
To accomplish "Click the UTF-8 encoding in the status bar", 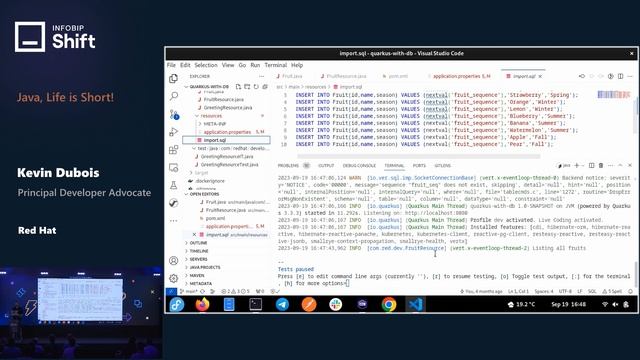I will point(565,291).
